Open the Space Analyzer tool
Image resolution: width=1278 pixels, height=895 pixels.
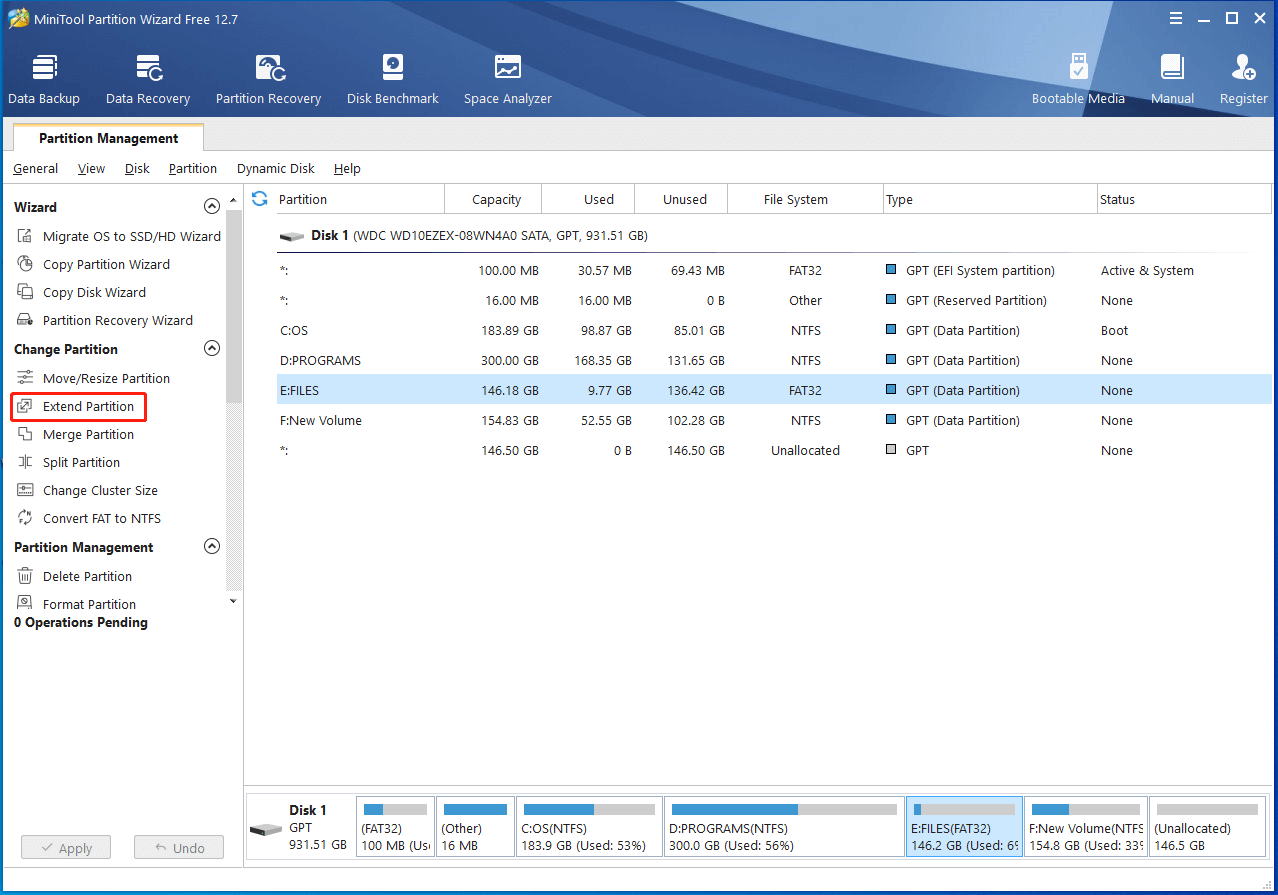[x=508, y=79]
